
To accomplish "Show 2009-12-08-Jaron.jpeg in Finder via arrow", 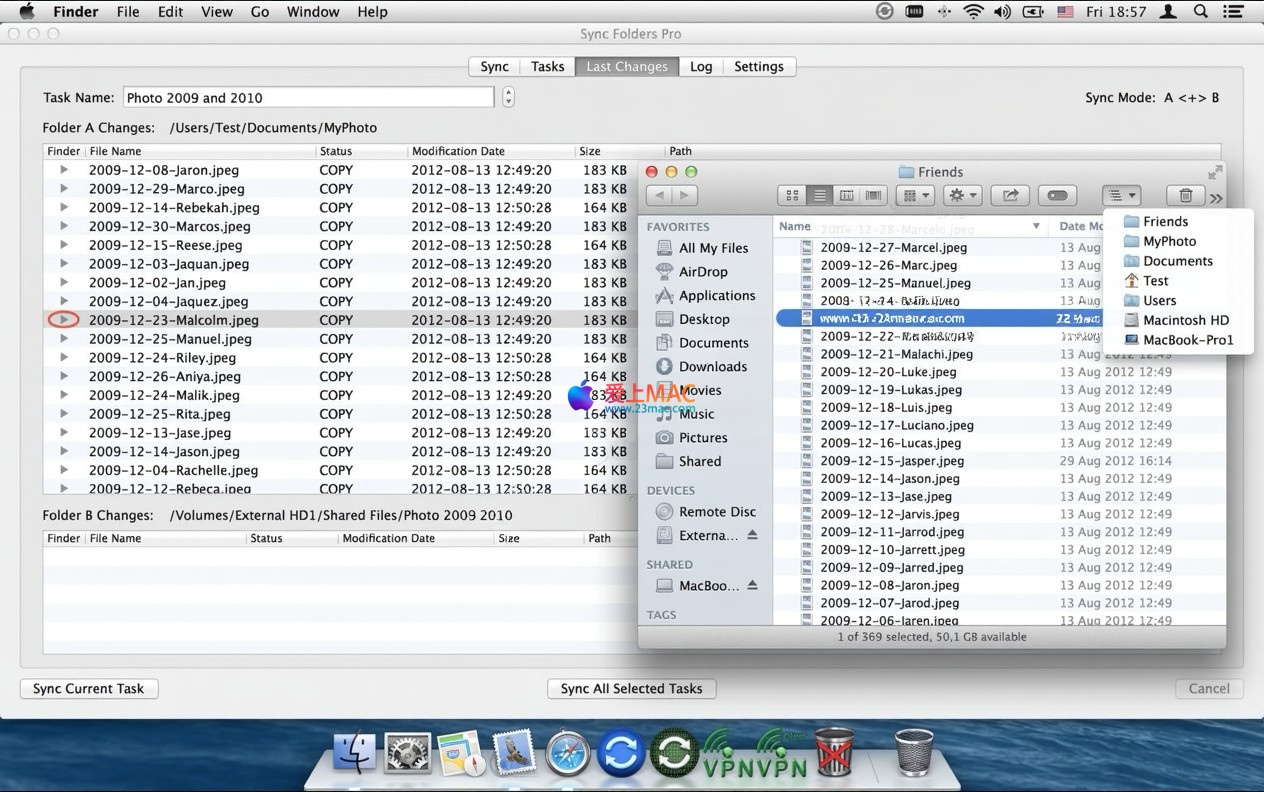I will pos(64,170).
